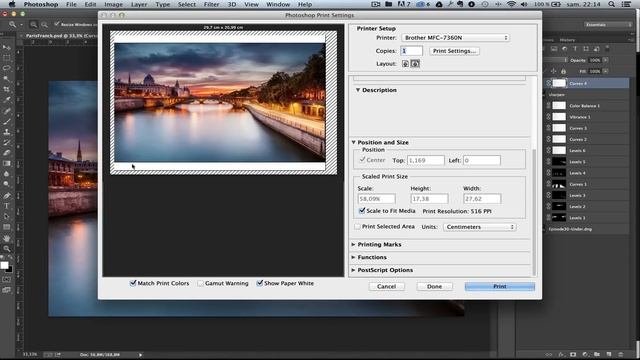Select the Eraser tool
This screenshot has width=640, height=360.
click(x=7, y=153)
